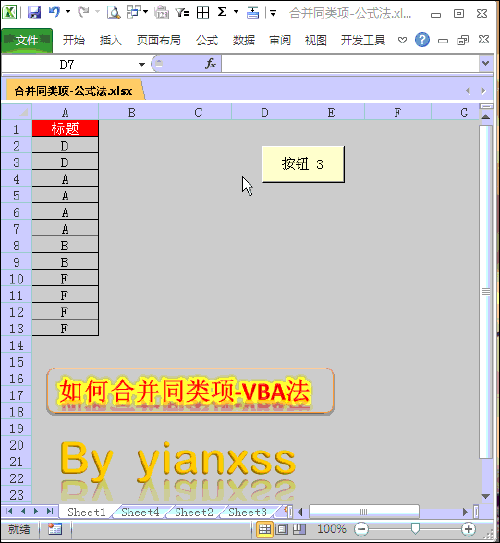The width and height of the screenshot is (500, 543).
Task: Click horizontal scrollbar left arrow
Action: (x=301, y=512)
